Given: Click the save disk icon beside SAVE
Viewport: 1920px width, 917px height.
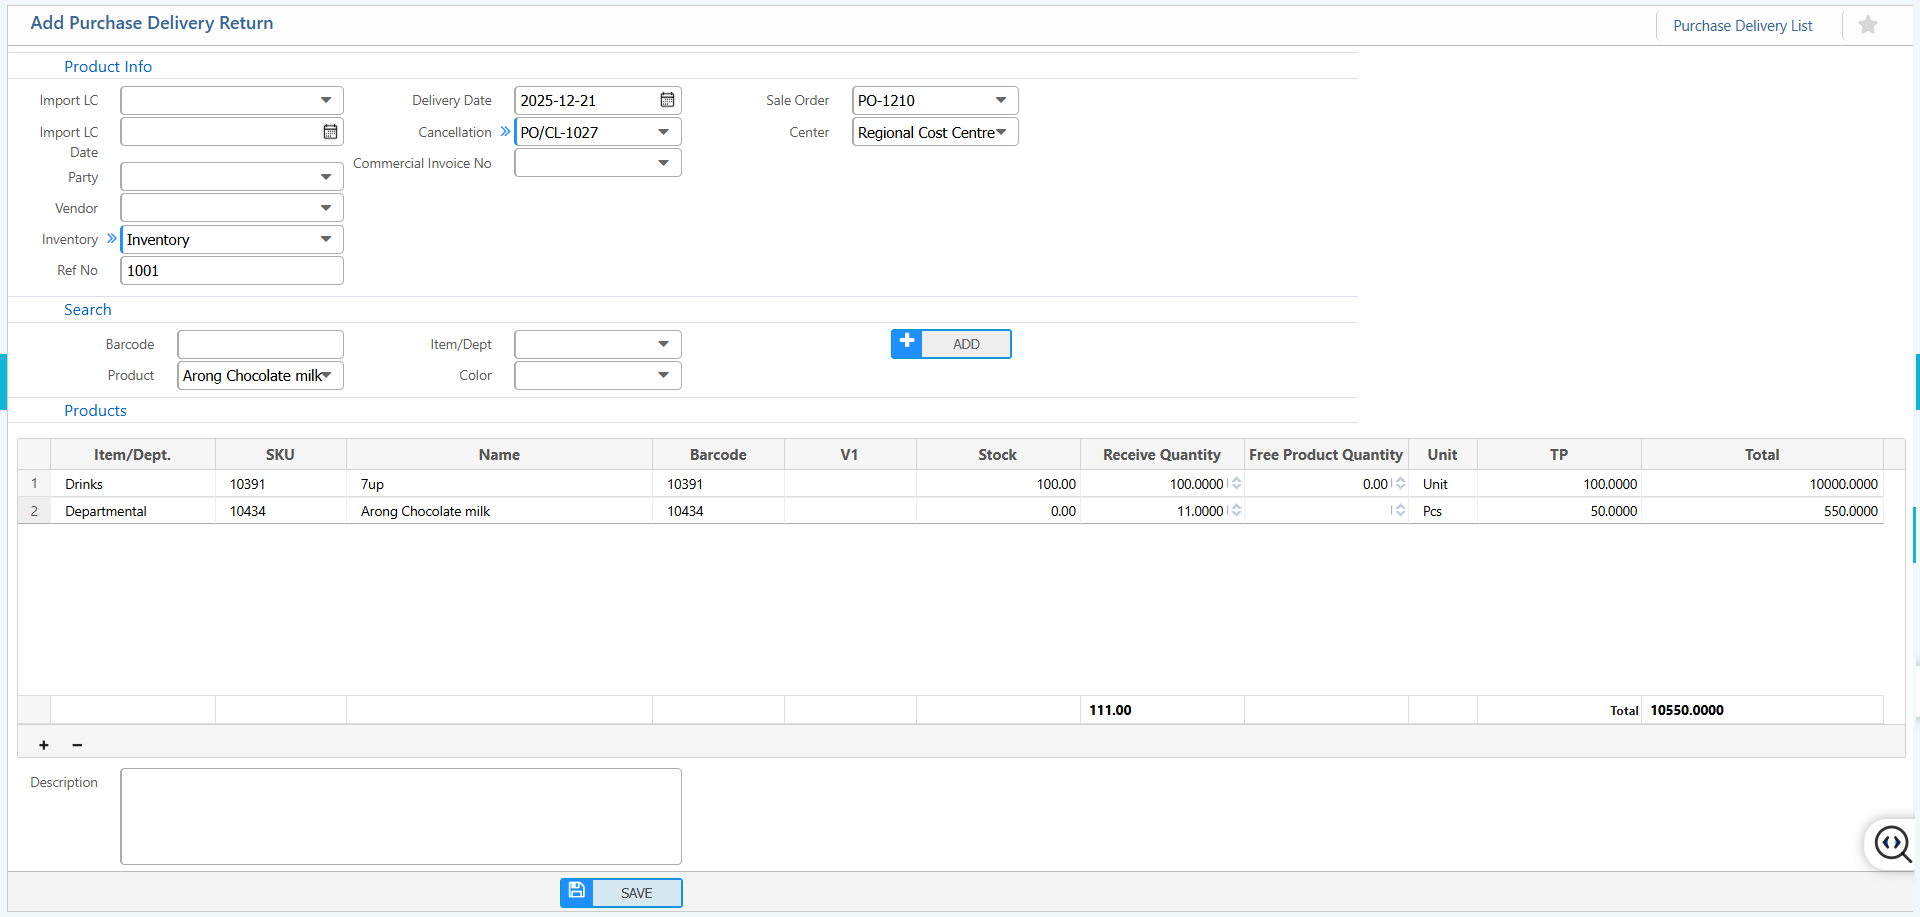Looking at the screenshot, I should point(576,891).
